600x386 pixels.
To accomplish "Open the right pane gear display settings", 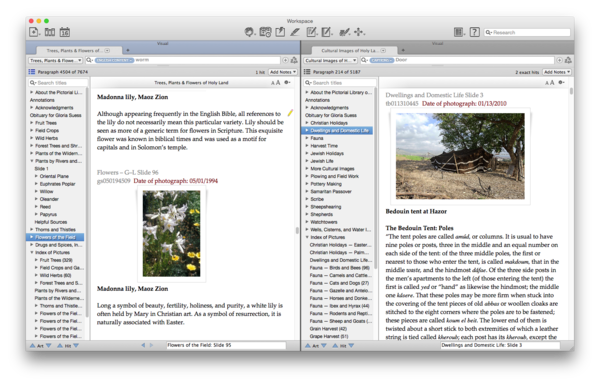I will pos(561,83).
